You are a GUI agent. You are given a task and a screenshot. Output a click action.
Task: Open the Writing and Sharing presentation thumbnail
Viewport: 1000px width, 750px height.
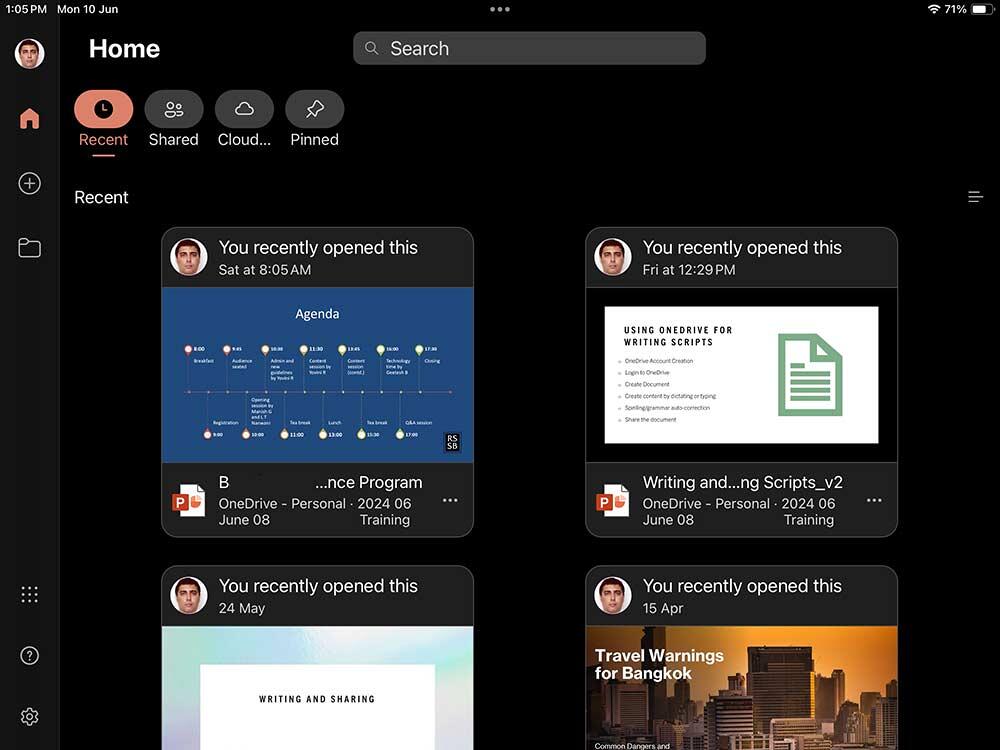coord(318,688)
